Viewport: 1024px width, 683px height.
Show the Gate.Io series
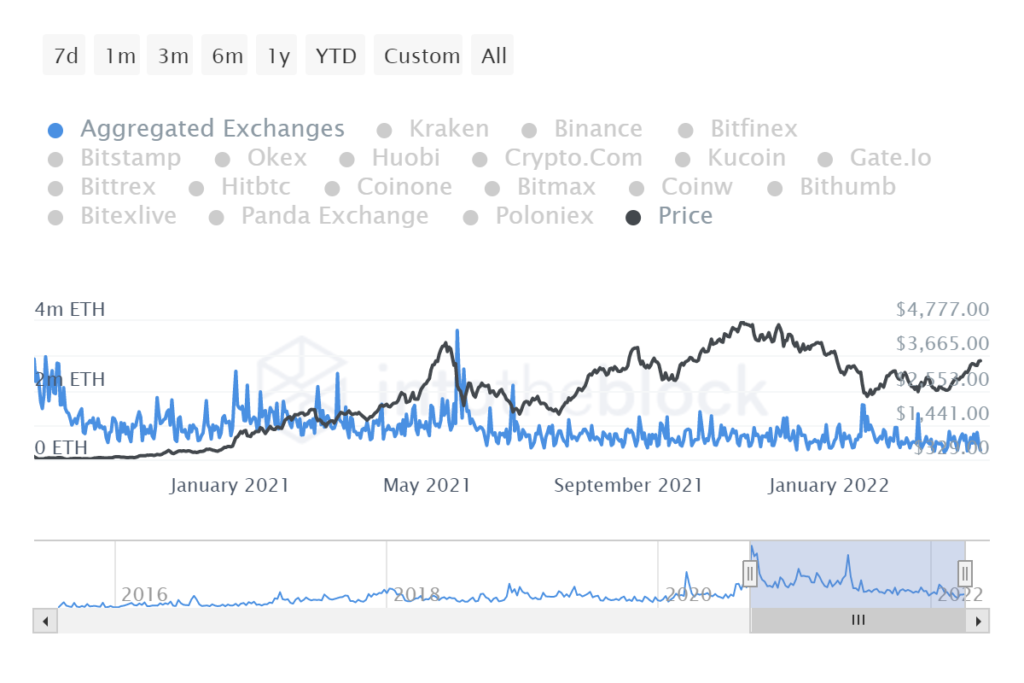pos(874,158)
